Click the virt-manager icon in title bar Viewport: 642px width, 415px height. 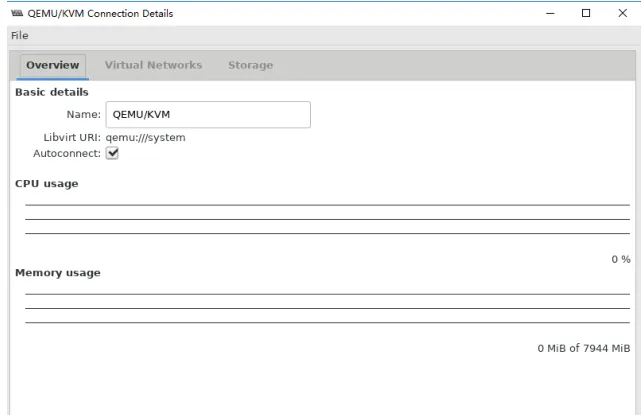click(17, 13)
